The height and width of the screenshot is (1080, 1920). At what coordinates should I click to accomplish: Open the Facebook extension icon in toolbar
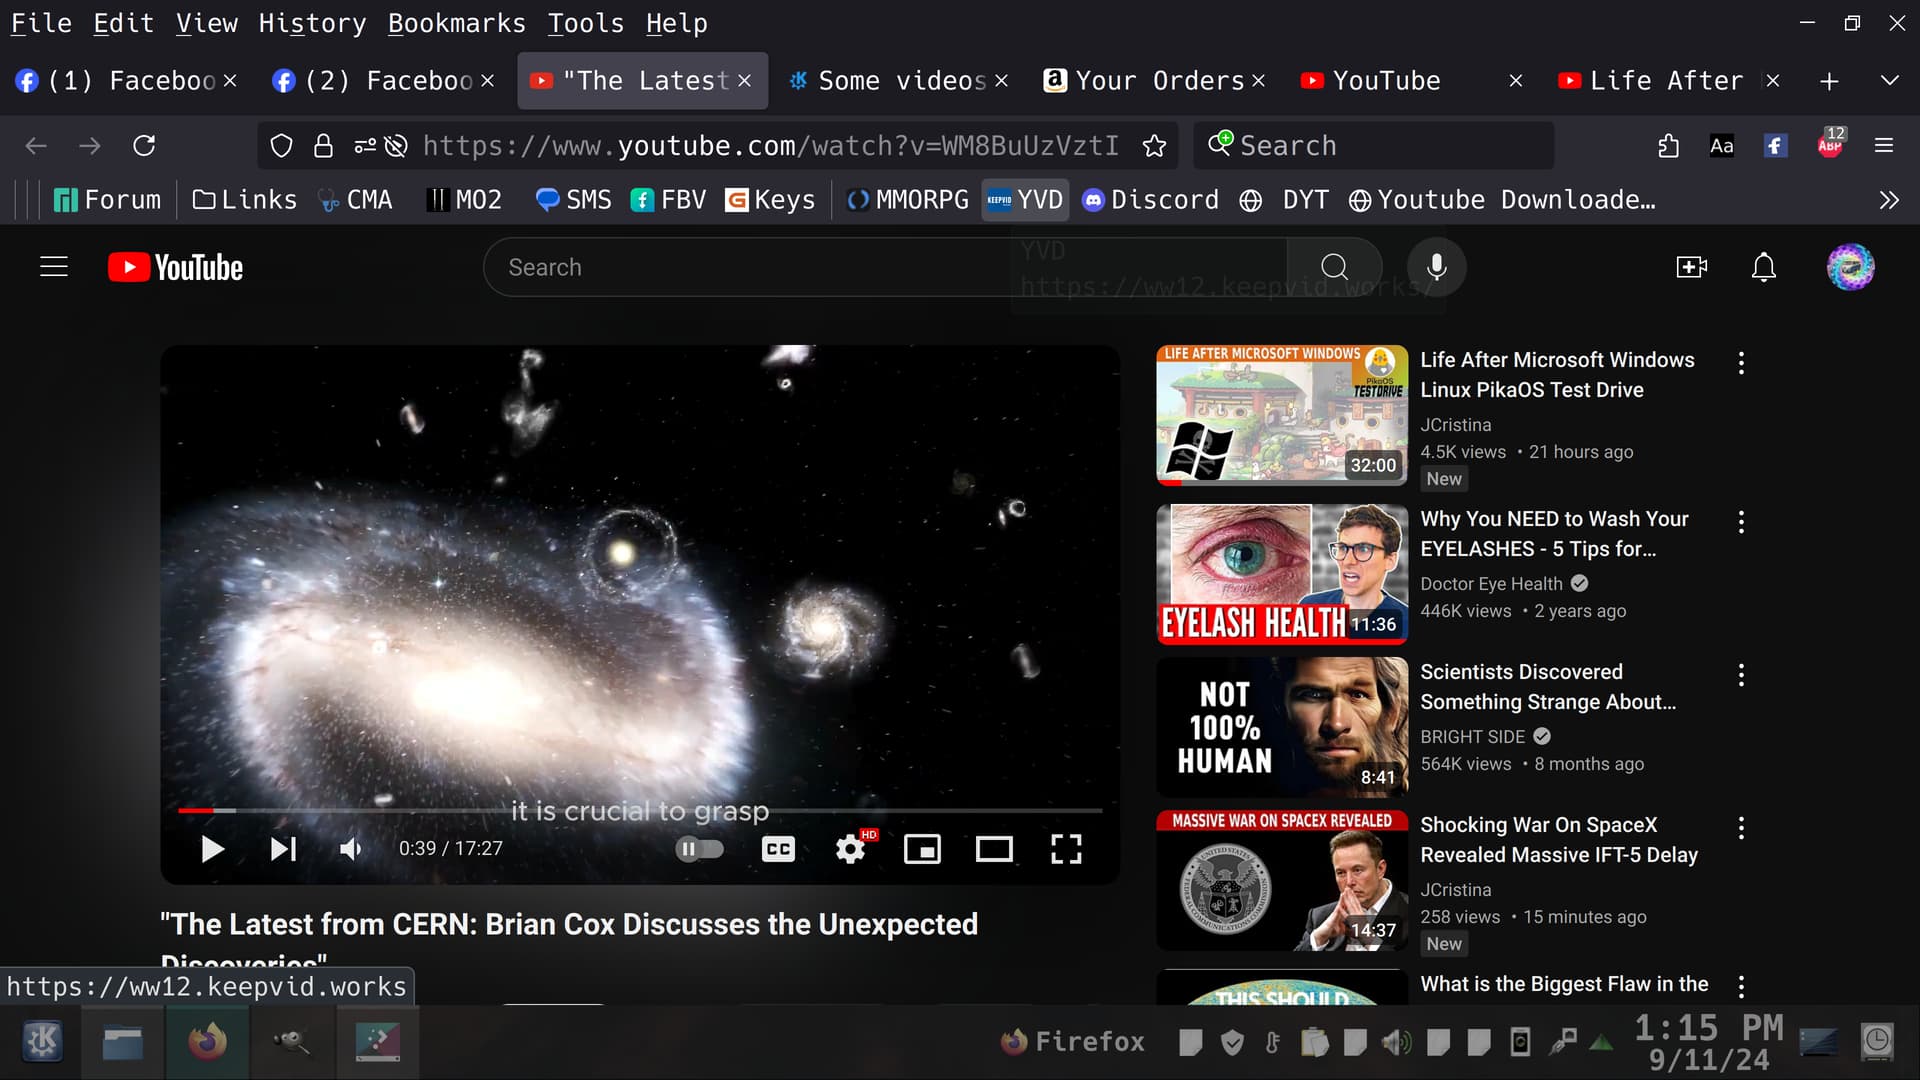(x=1775, y=146)
